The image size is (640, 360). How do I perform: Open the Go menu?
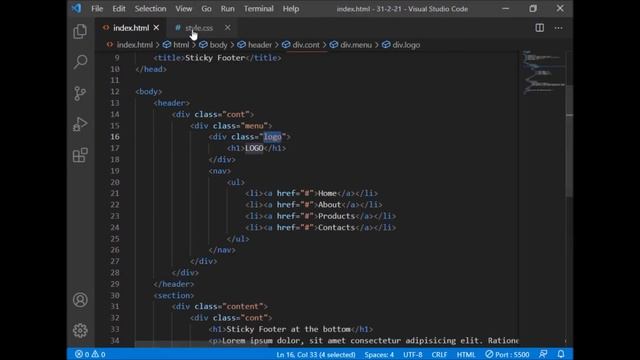pos(206,9)
